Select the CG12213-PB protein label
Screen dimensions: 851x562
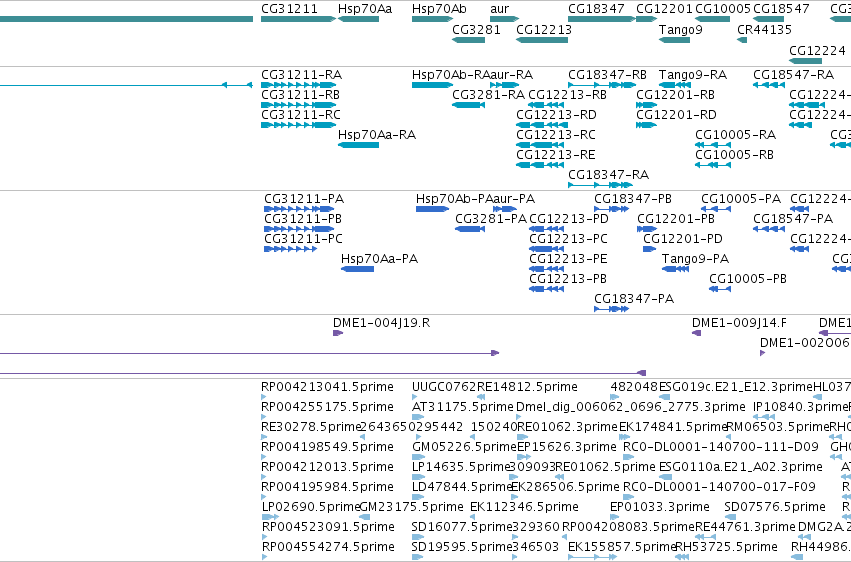568,279
